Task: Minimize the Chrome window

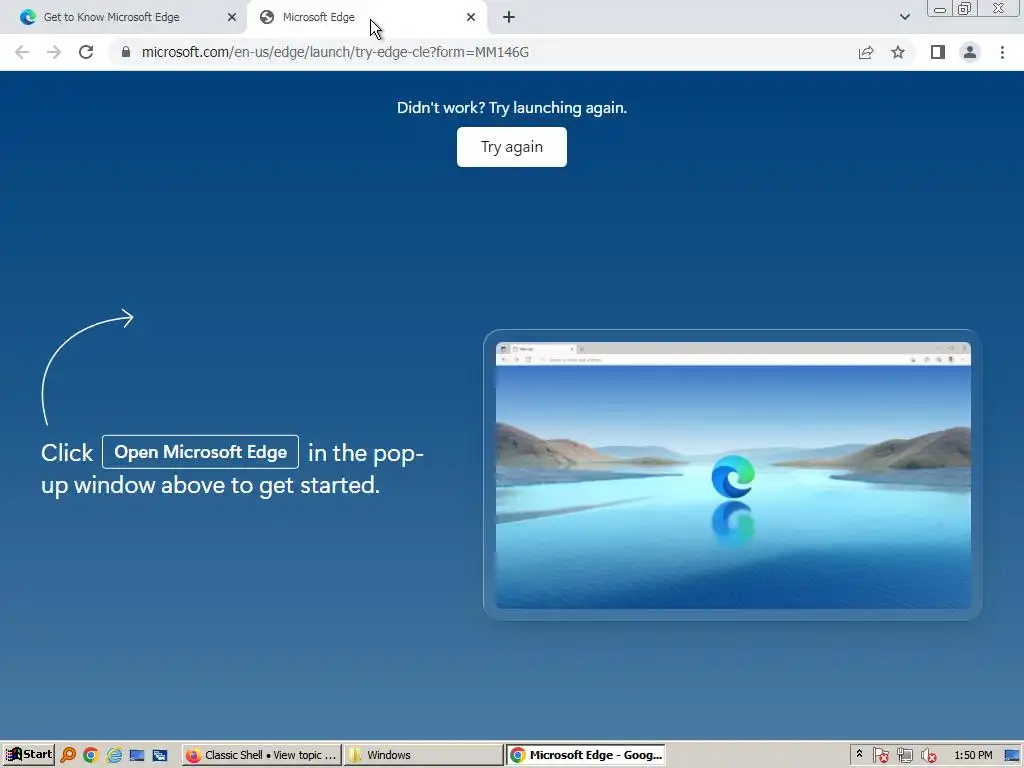Action: 940,8
